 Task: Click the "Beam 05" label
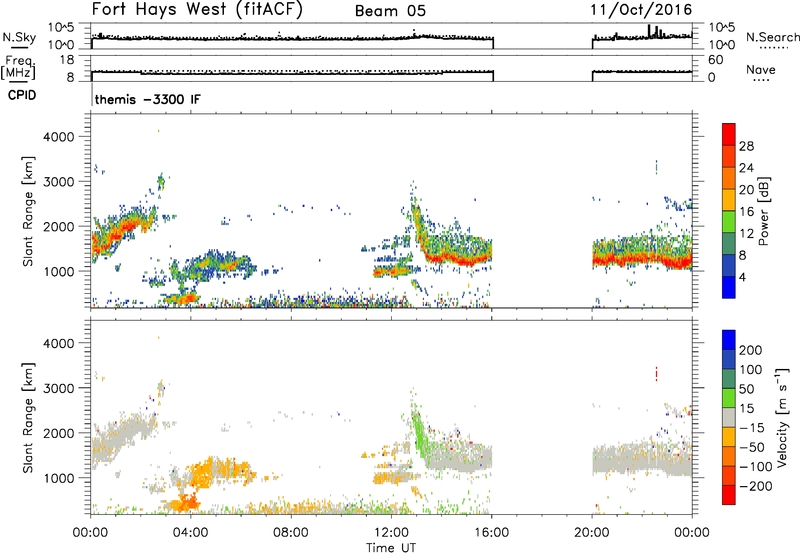pyautogui.click(x=390, y=11)
